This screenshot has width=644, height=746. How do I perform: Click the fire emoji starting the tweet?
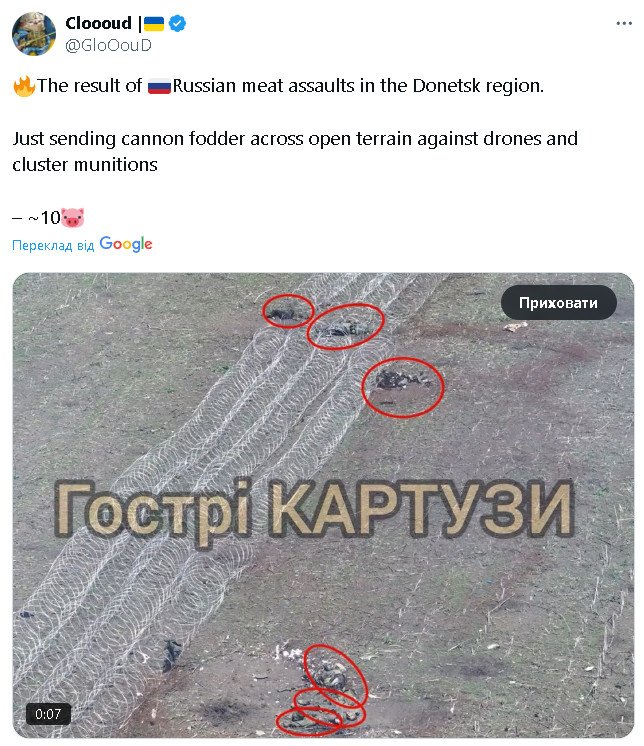coord(24,86)
